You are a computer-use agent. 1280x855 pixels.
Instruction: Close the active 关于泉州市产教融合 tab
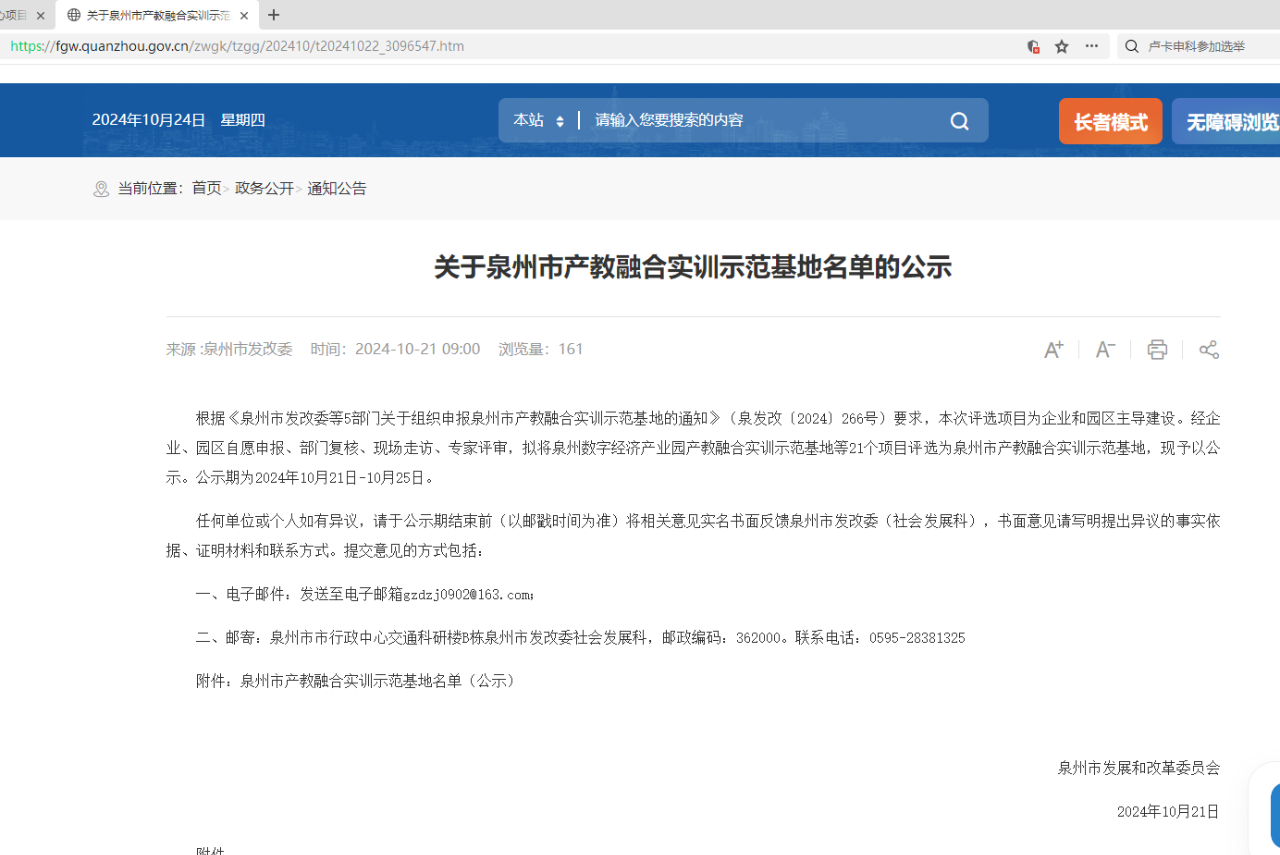(244, 15)
